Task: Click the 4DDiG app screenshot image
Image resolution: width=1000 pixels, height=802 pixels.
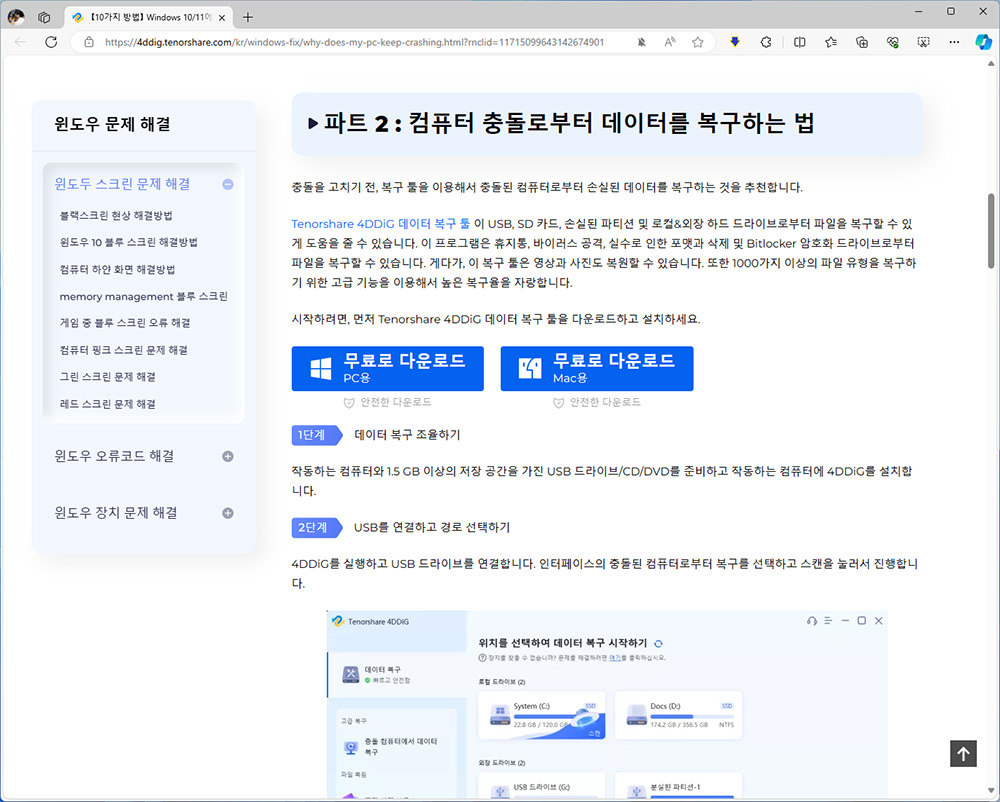Action: click(x=607, y=704)
